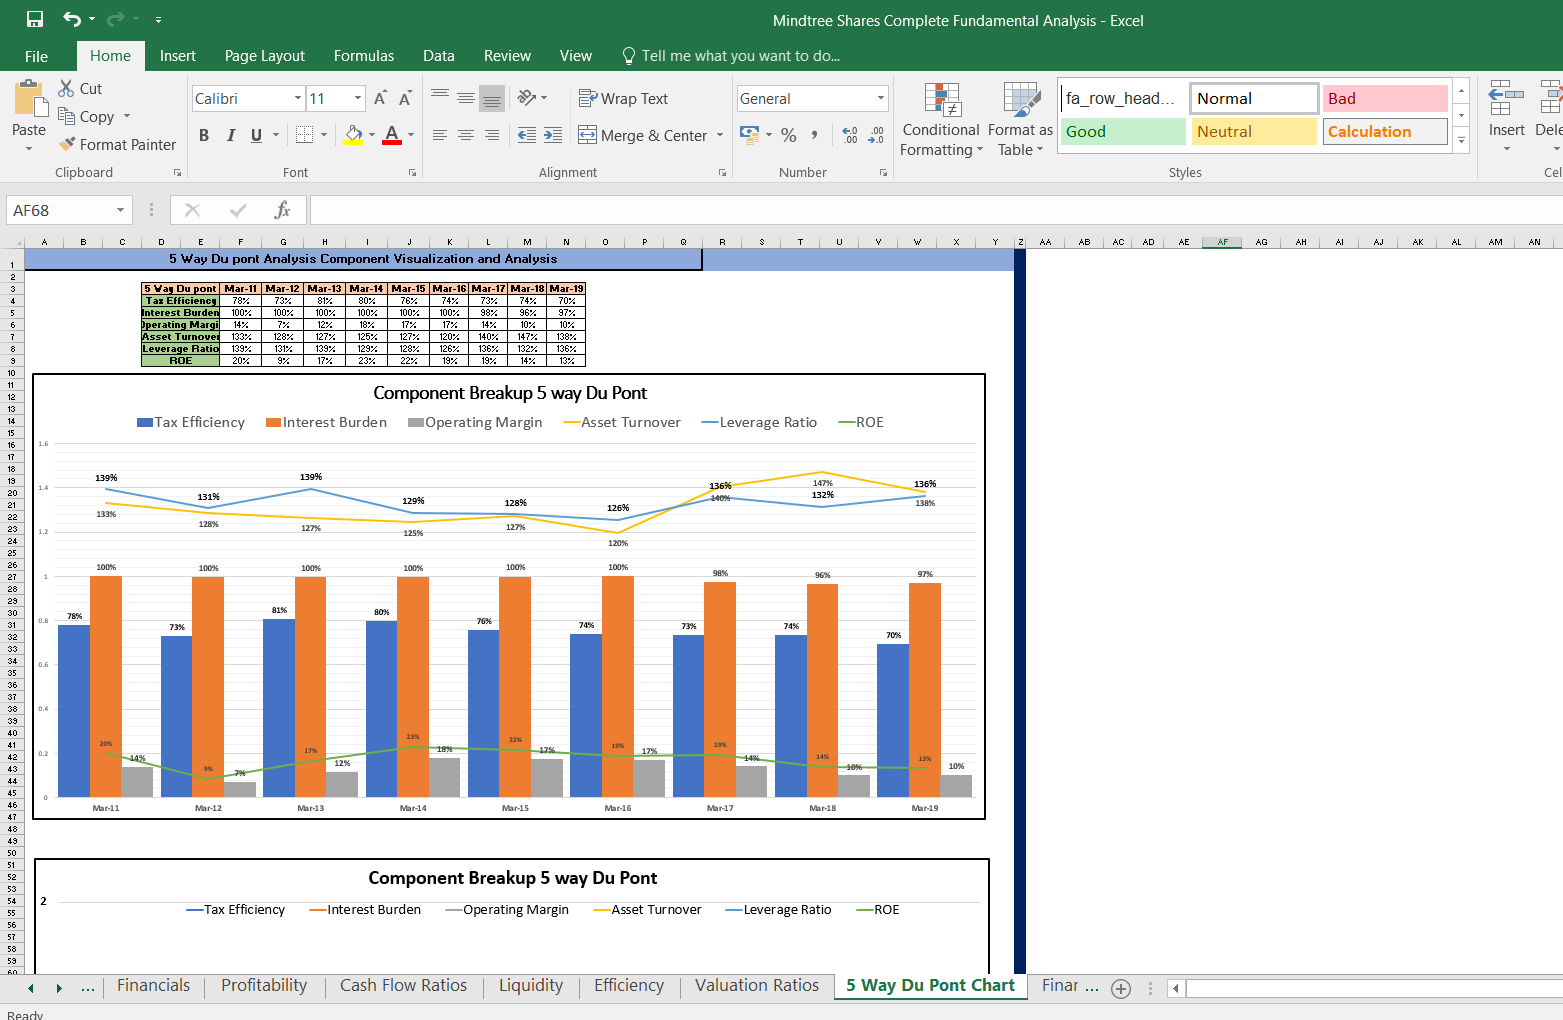The width and height of the screenshot is (1563, 1020).
Task: Center text horizontally in cell
Action: click(466, 135)
